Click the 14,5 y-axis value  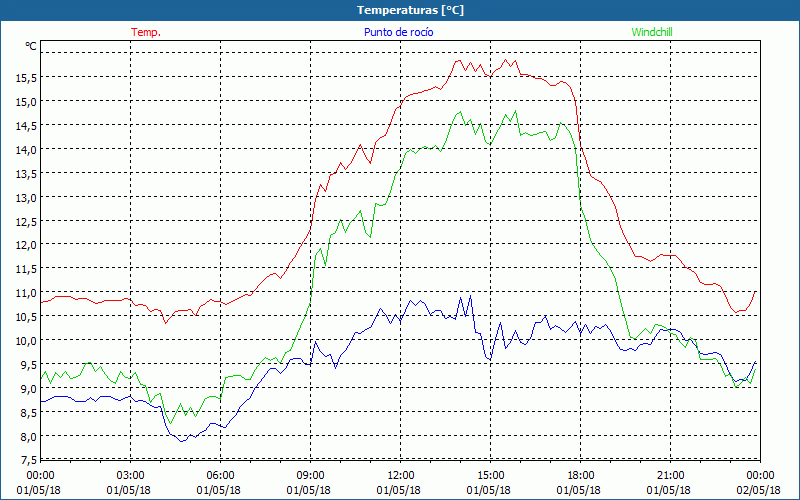coord(26,126)
